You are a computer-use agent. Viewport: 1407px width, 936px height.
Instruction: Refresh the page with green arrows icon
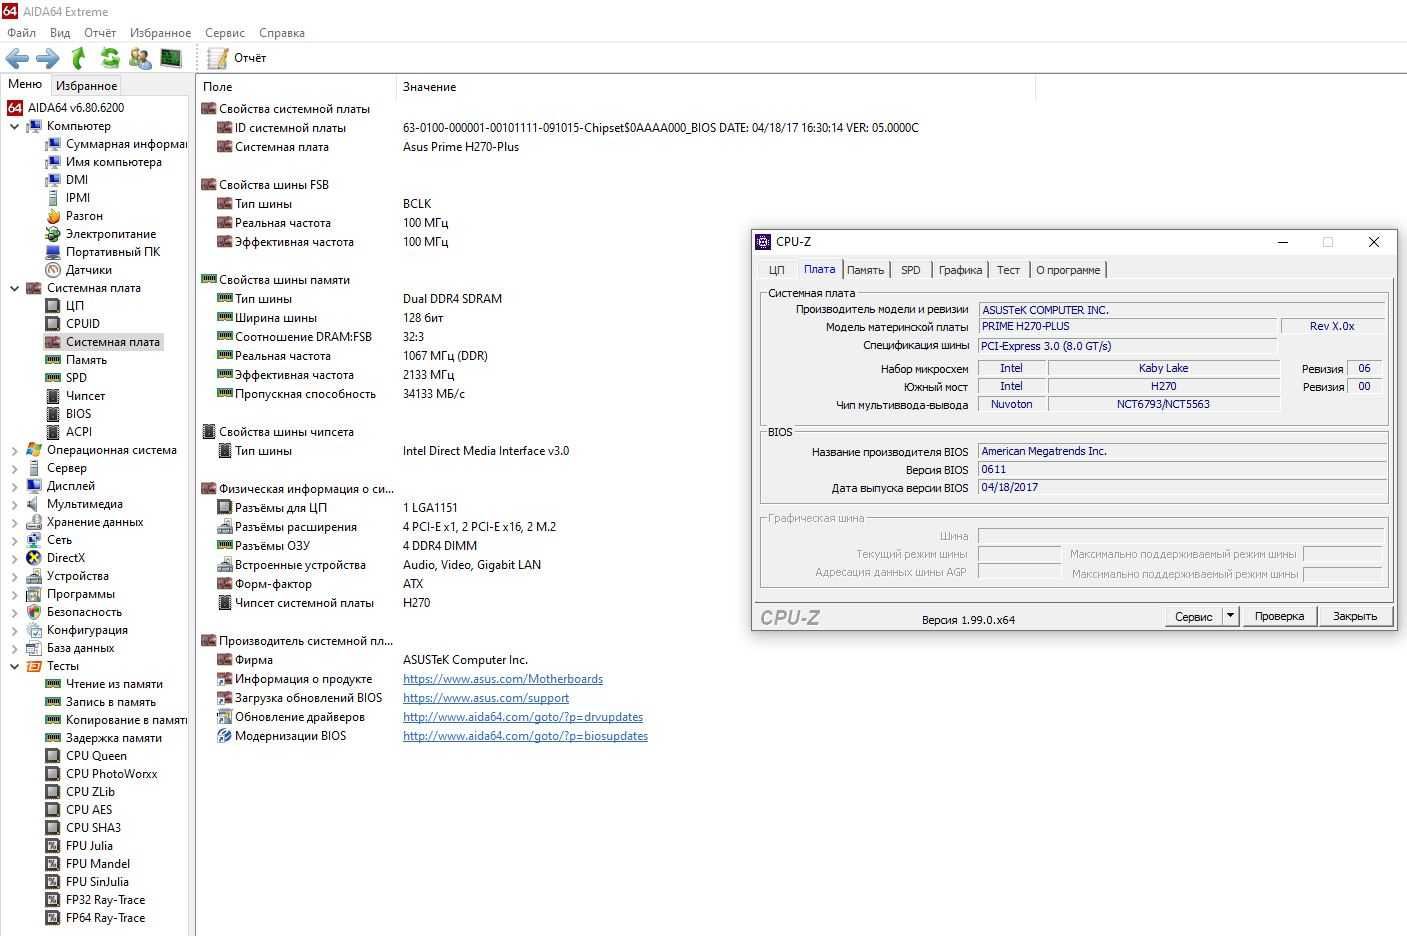coord(109,58)
